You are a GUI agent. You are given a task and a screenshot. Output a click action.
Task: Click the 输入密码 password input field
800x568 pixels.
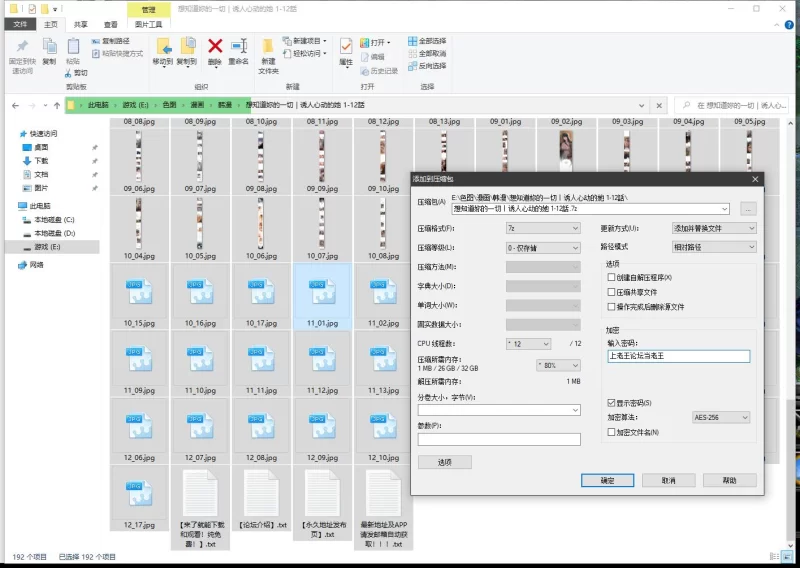pyautogui.click(x=677, y=356)
